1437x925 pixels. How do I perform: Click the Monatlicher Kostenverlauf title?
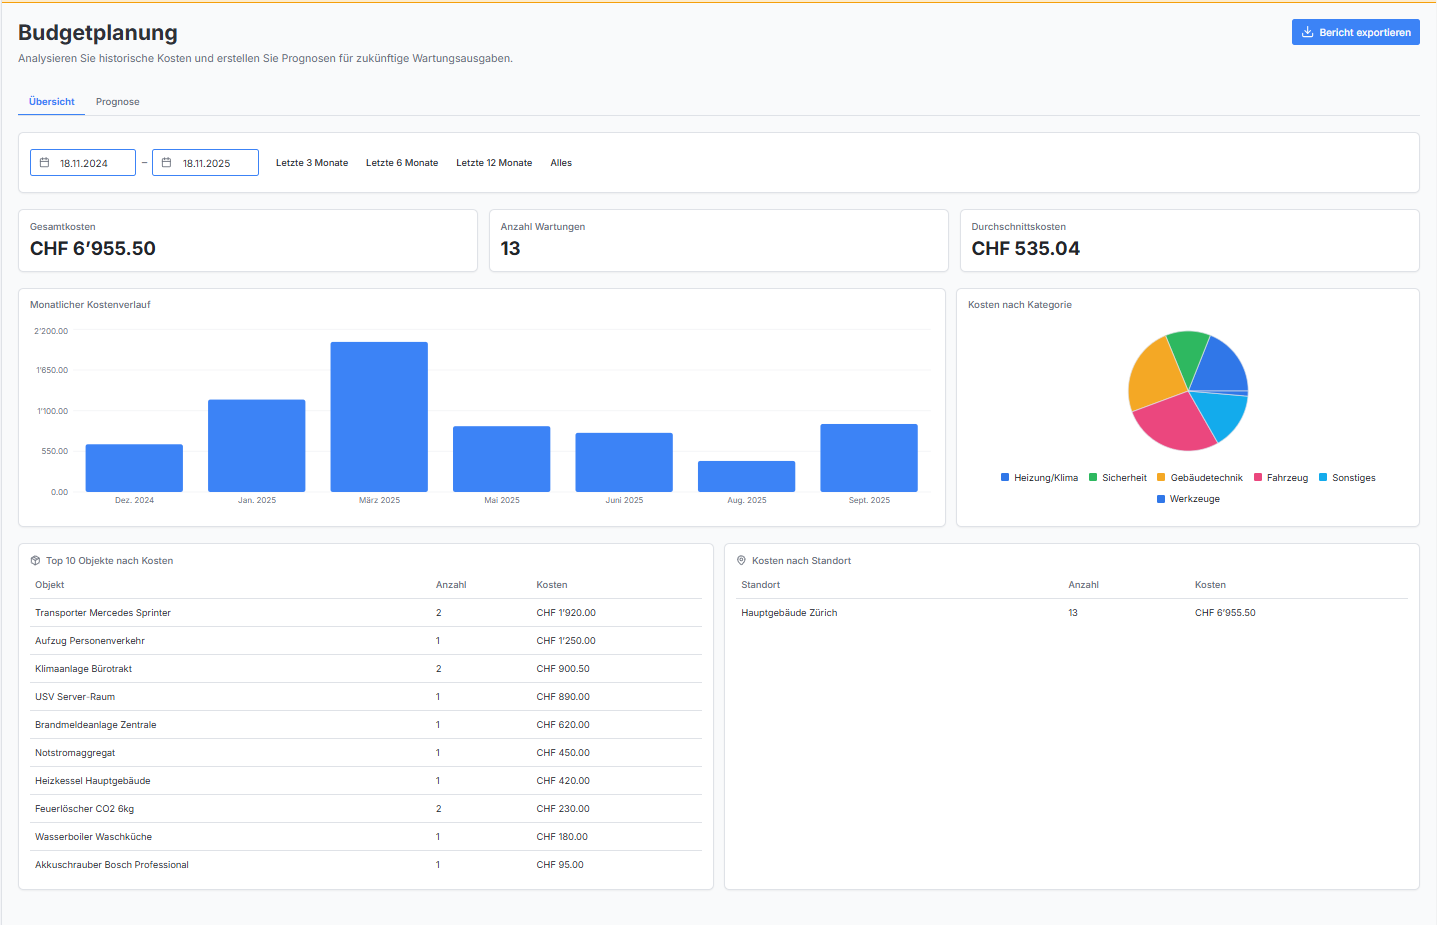90,305
